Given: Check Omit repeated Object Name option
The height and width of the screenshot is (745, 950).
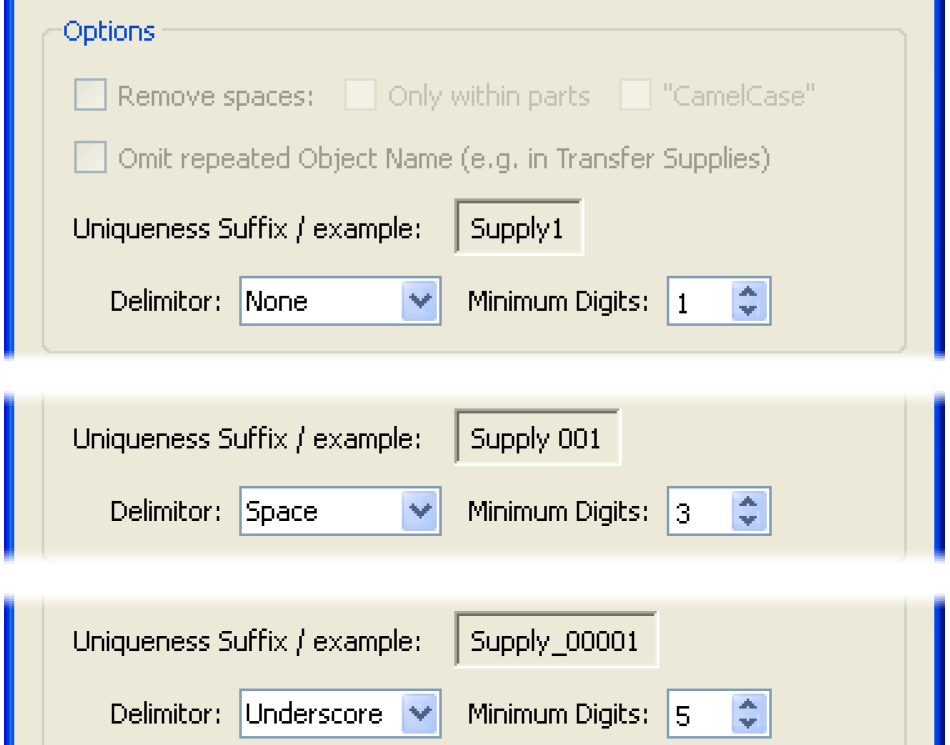Looking at the screenshot, I should coord(90,158).
